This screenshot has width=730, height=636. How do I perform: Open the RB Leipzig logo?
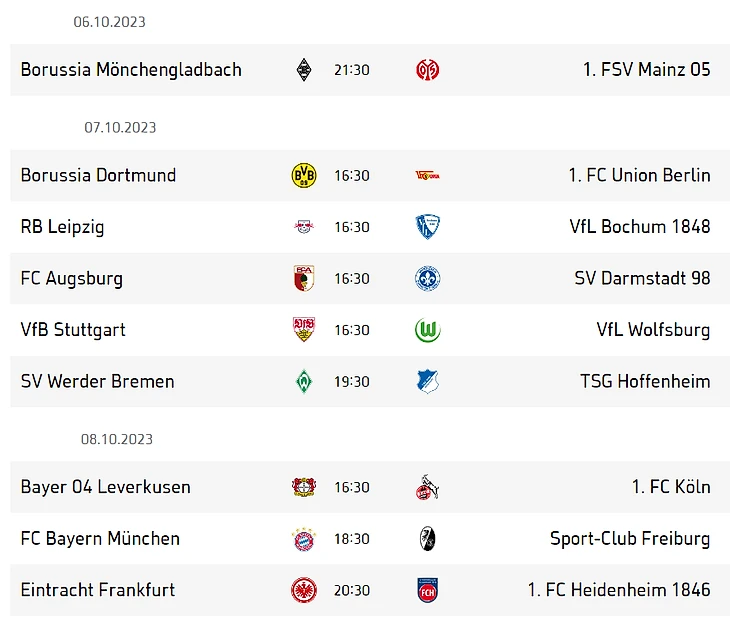(x=304, y=227)
